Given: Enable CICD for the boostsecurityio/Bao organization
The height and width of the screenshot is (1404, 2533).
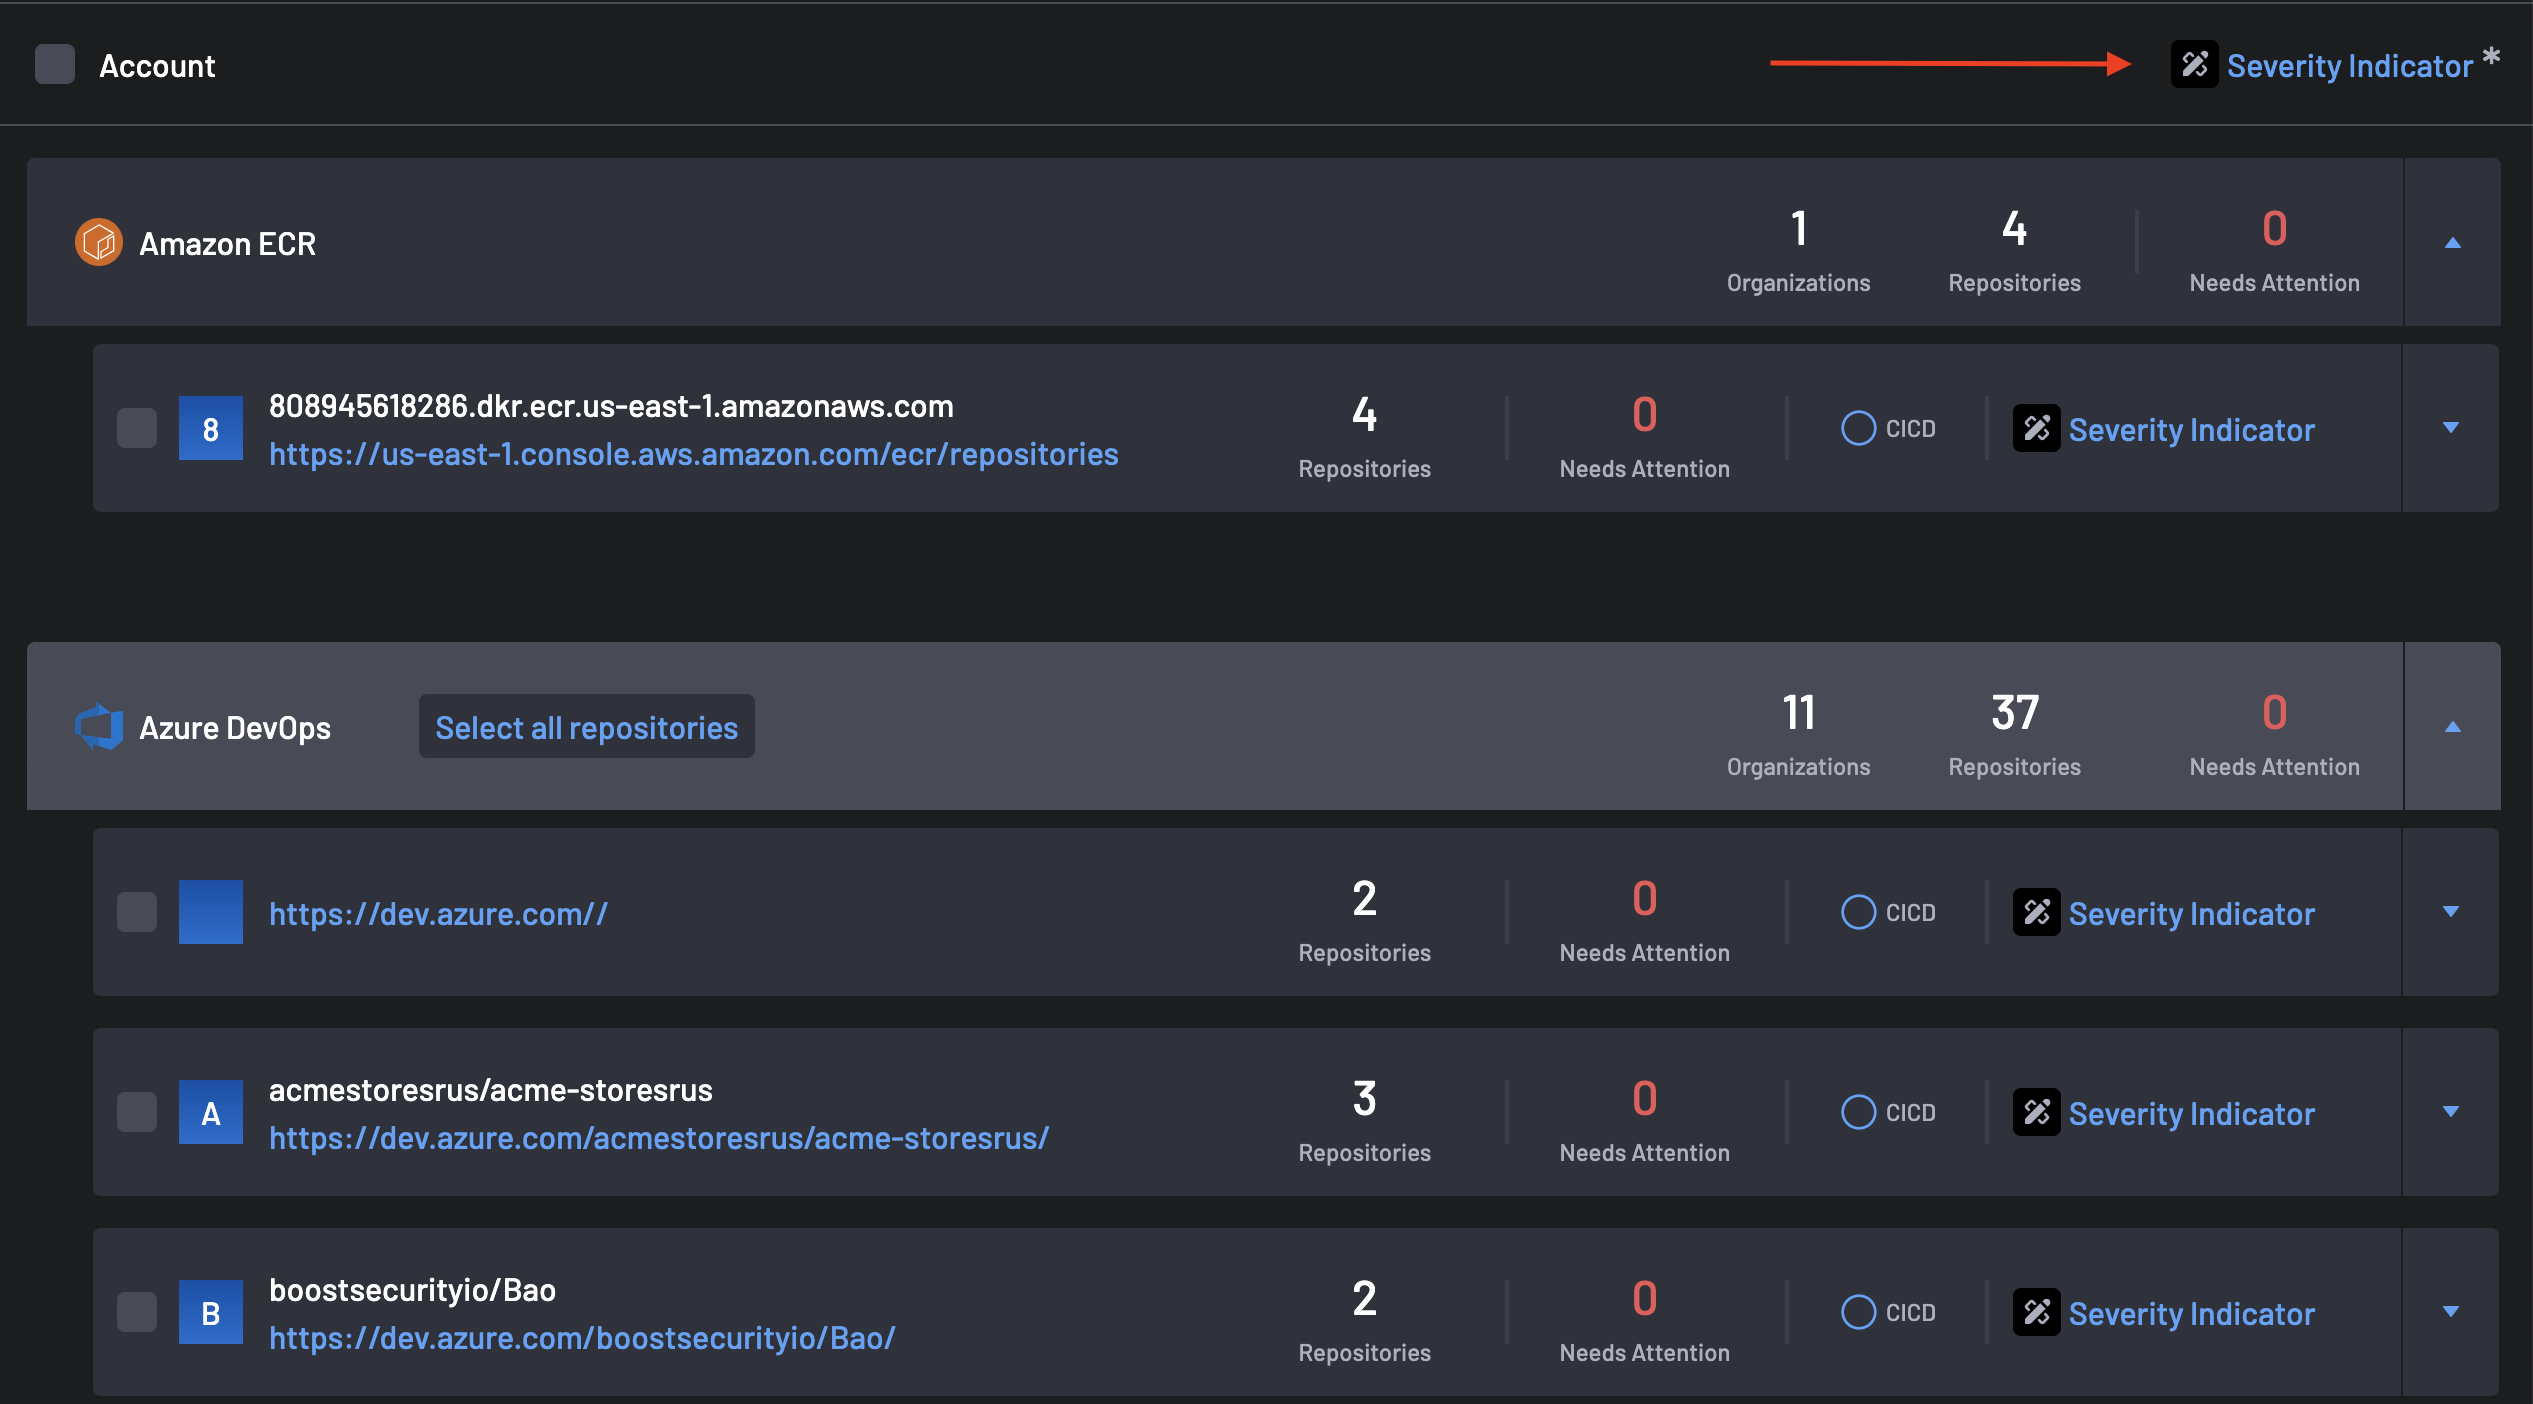Looking at the screenshot, I should tap(1858, 1312).
